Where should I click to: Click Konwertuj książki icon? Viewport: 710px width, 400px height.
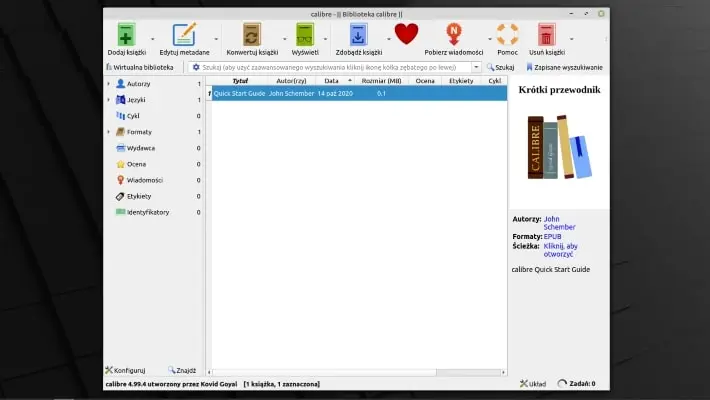[251, 35]
